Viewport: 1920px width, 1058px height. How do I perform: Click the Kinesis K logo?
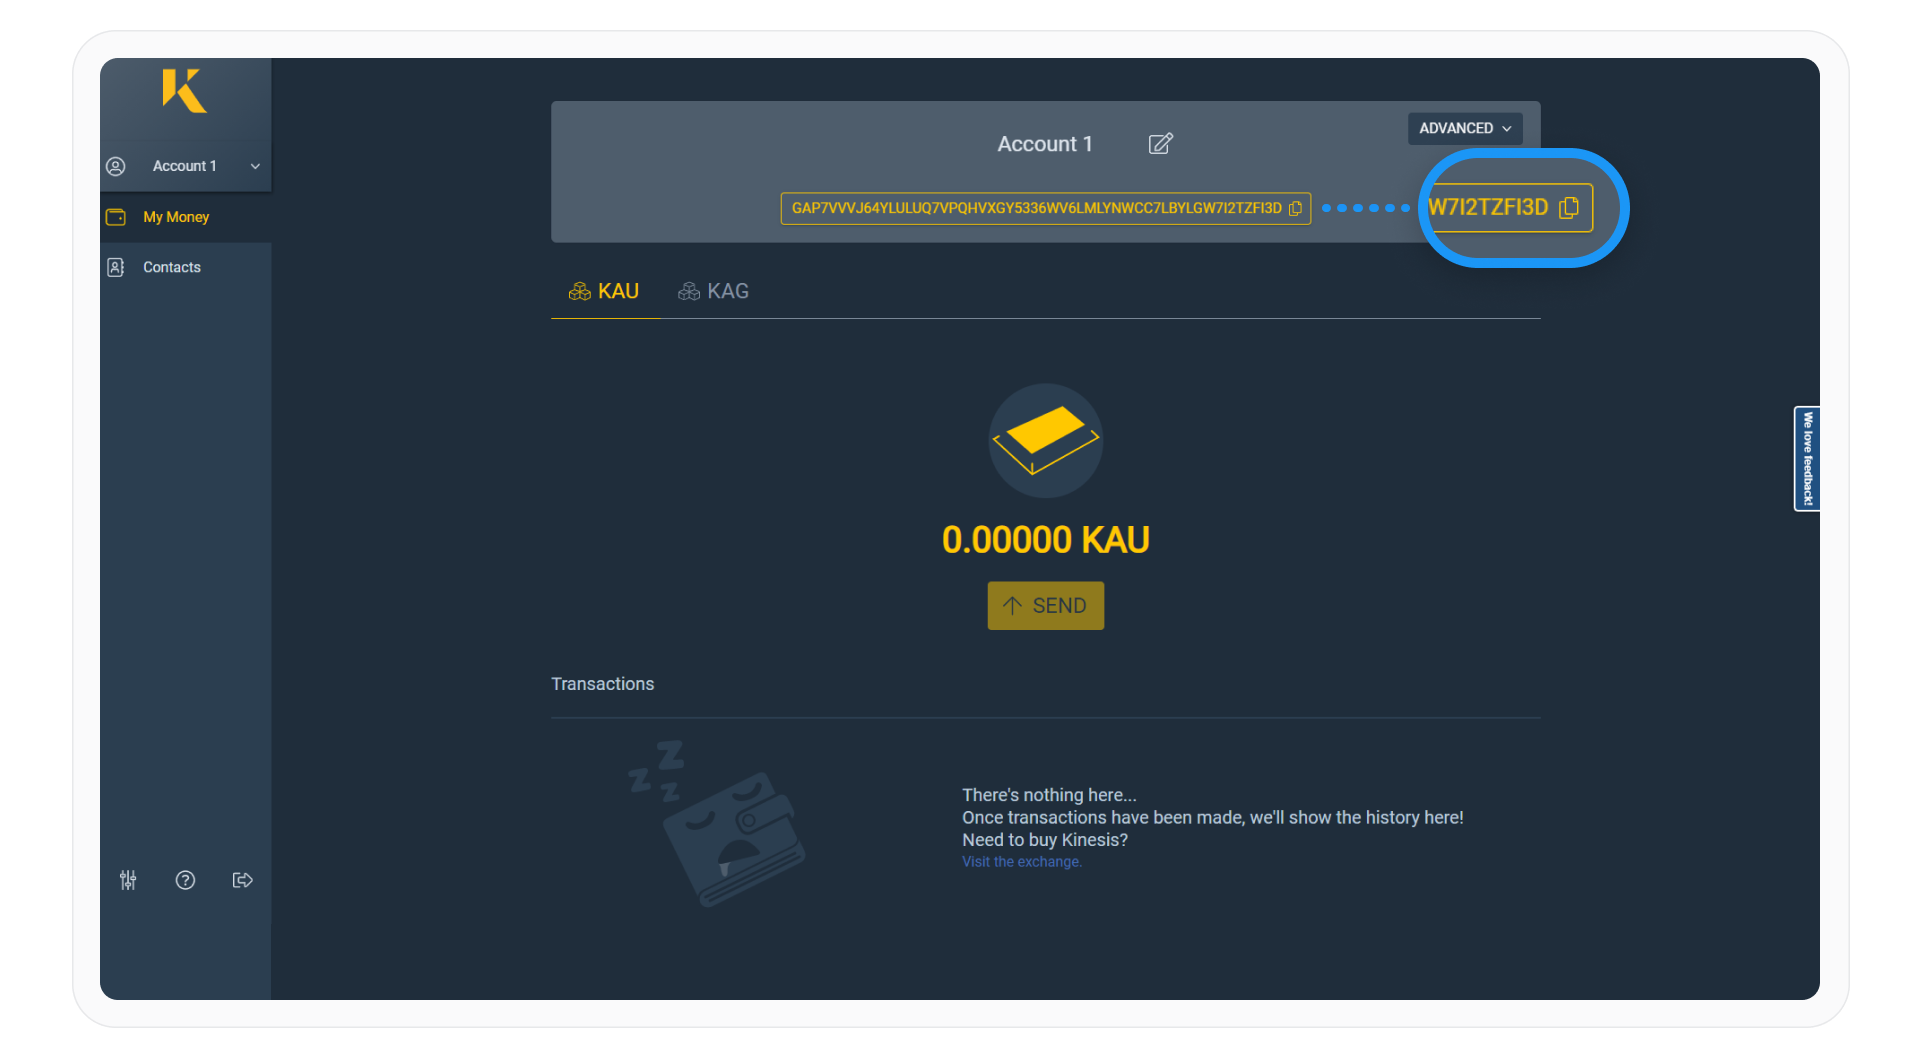(185, 91)
